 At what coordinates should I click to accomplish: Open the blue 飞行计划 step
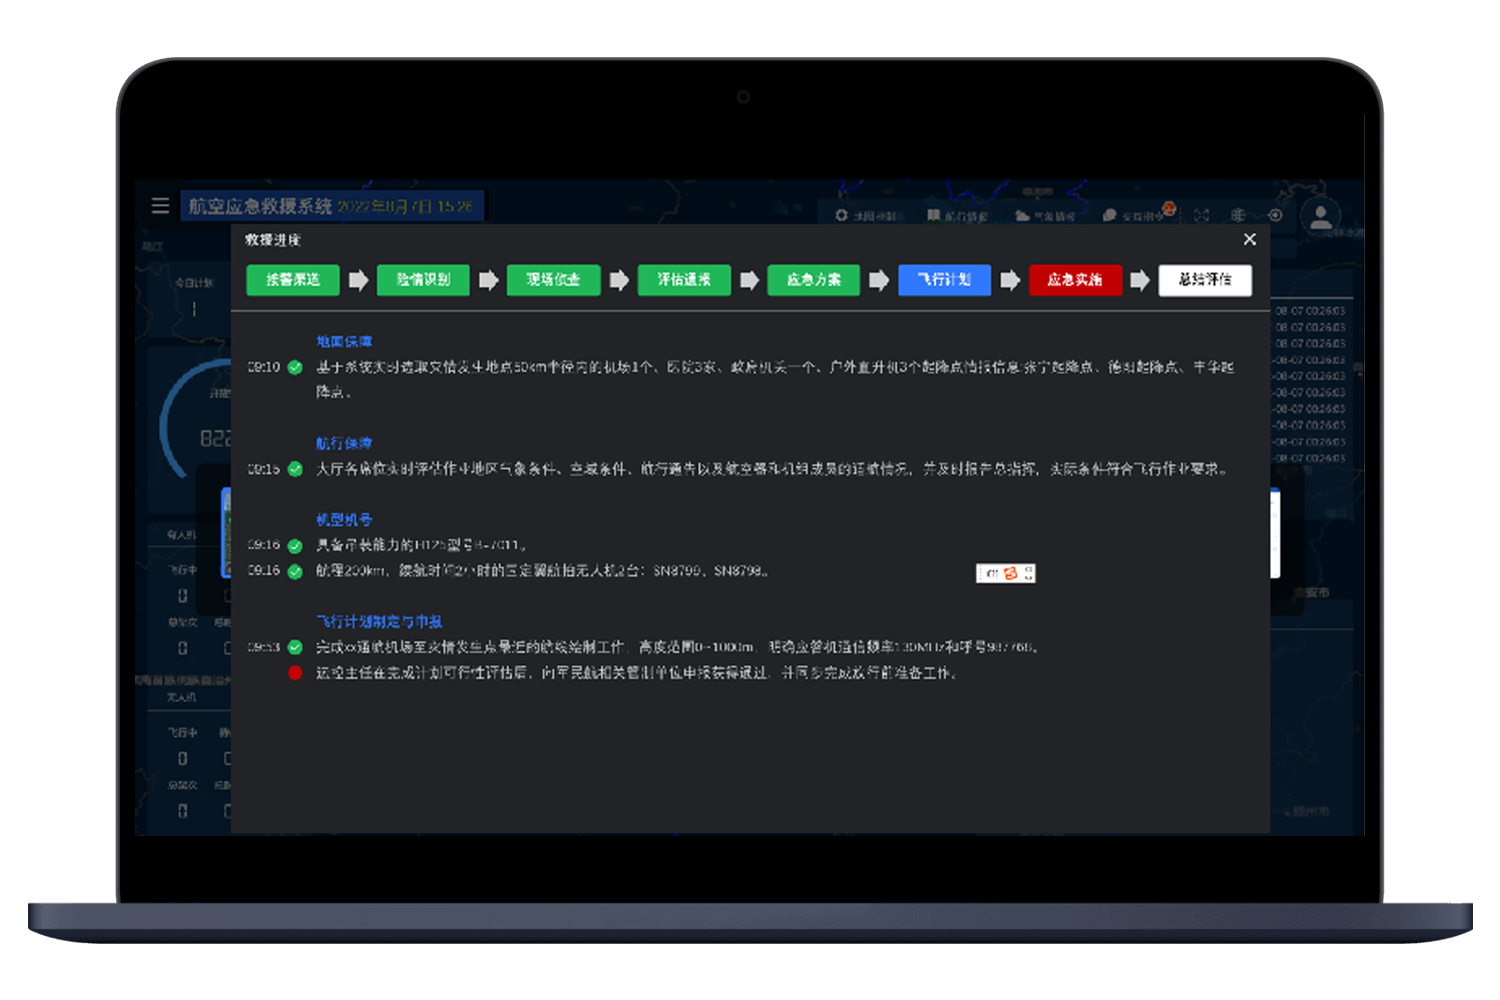click(944, 280)
